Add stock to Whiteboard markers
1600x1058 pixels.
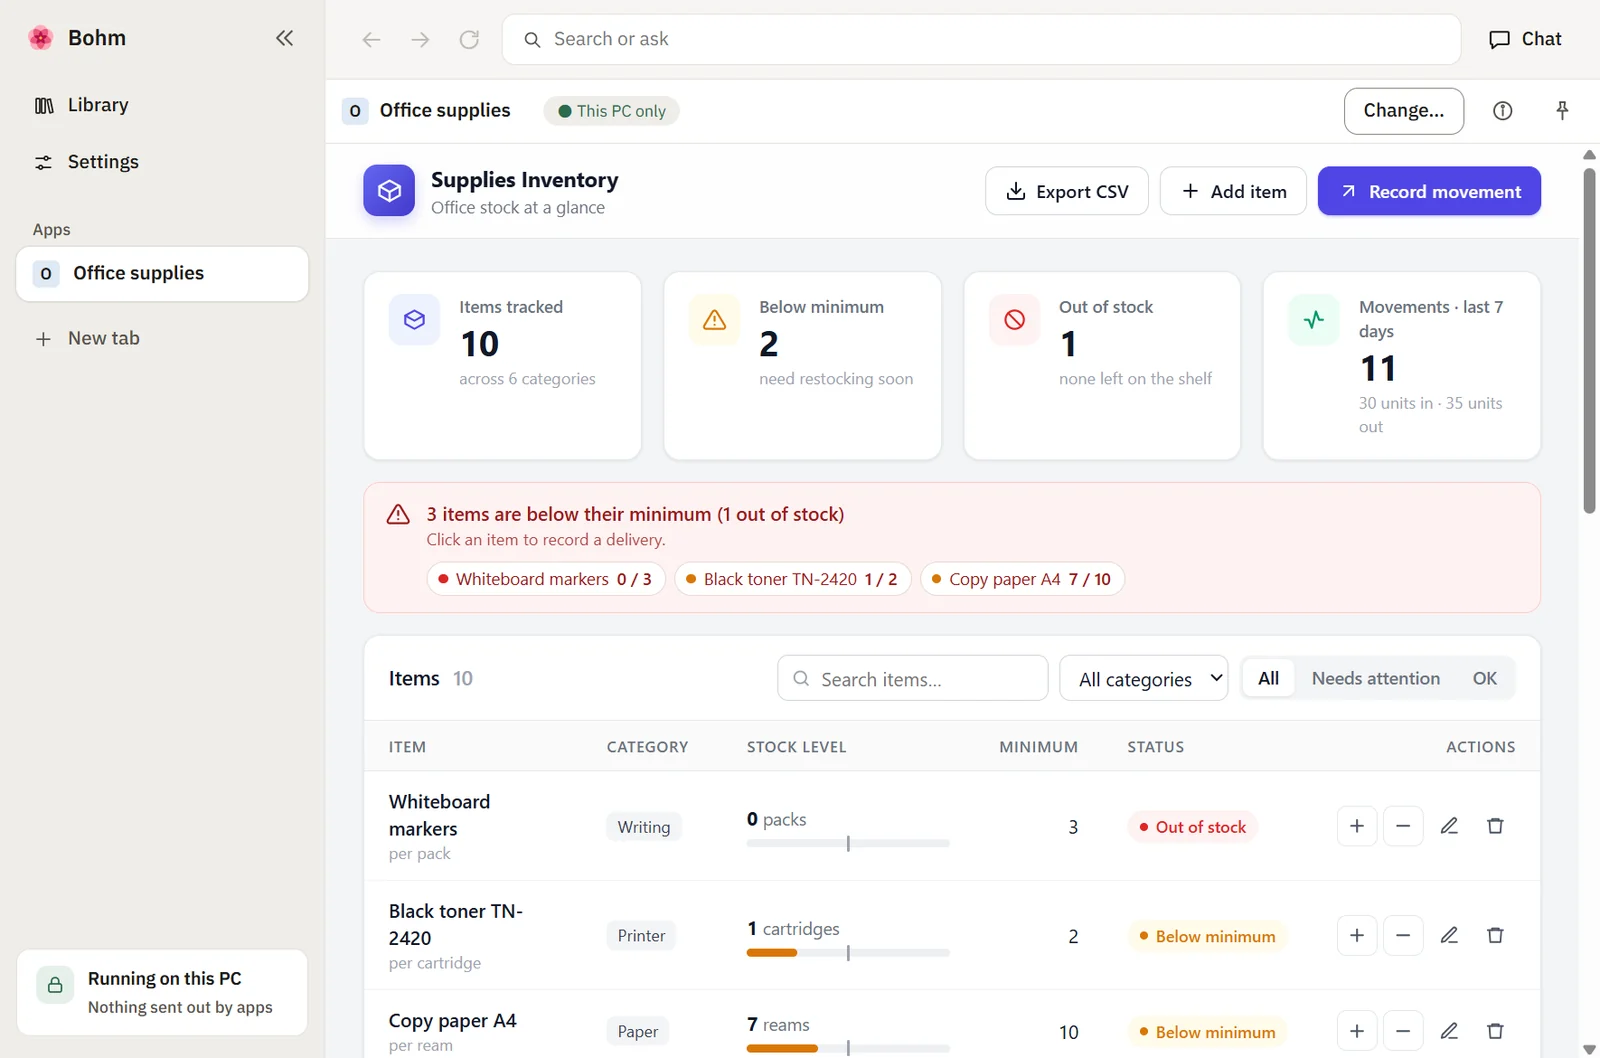1357,826
